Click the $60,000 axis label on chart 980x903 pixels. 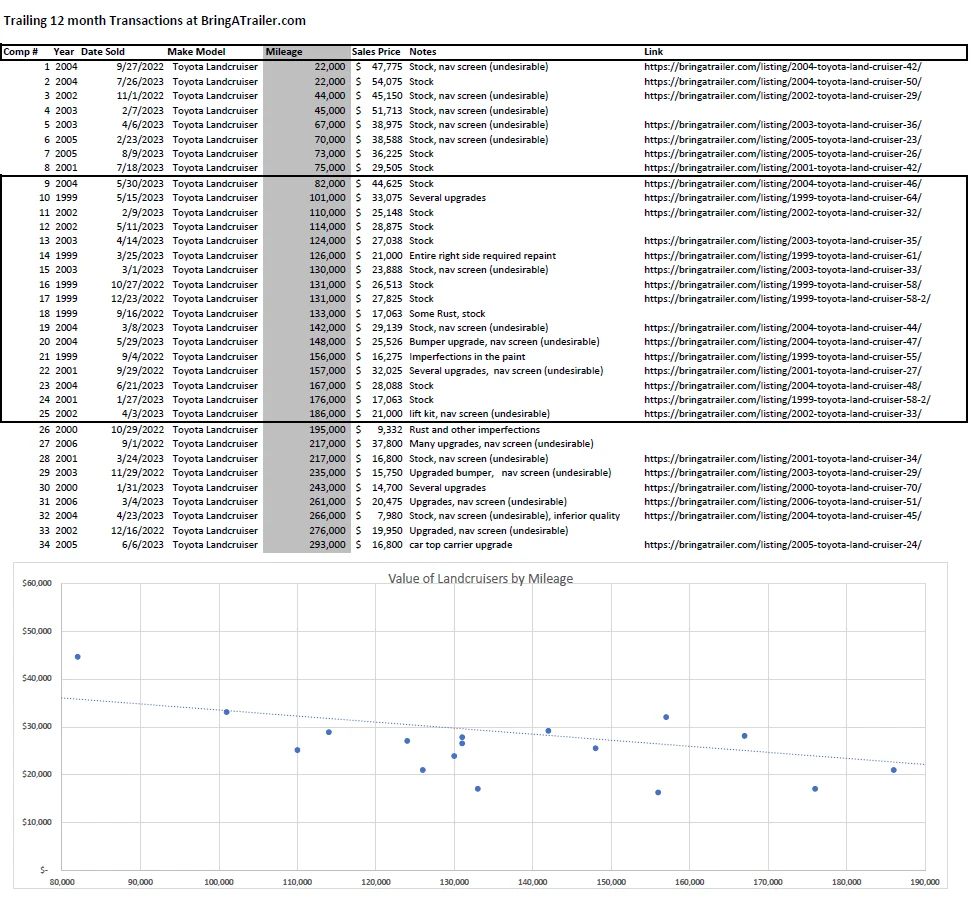click(x=36, y=582)
